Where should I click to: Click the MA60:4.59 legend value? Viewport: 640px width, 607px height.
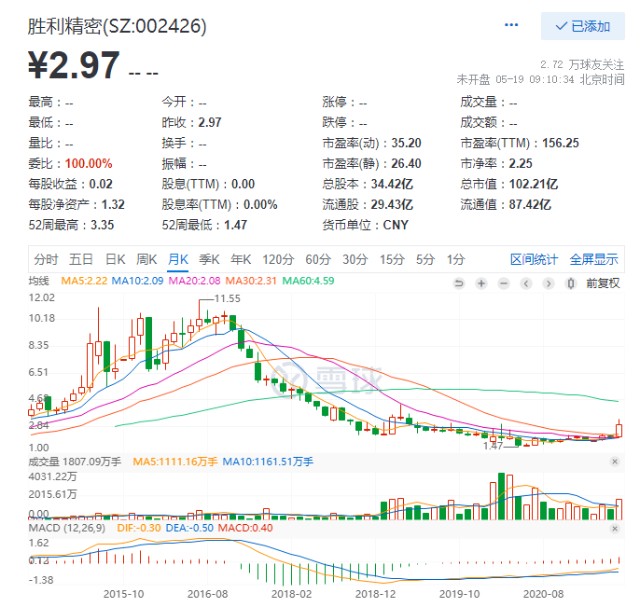(x=308, y=281)
